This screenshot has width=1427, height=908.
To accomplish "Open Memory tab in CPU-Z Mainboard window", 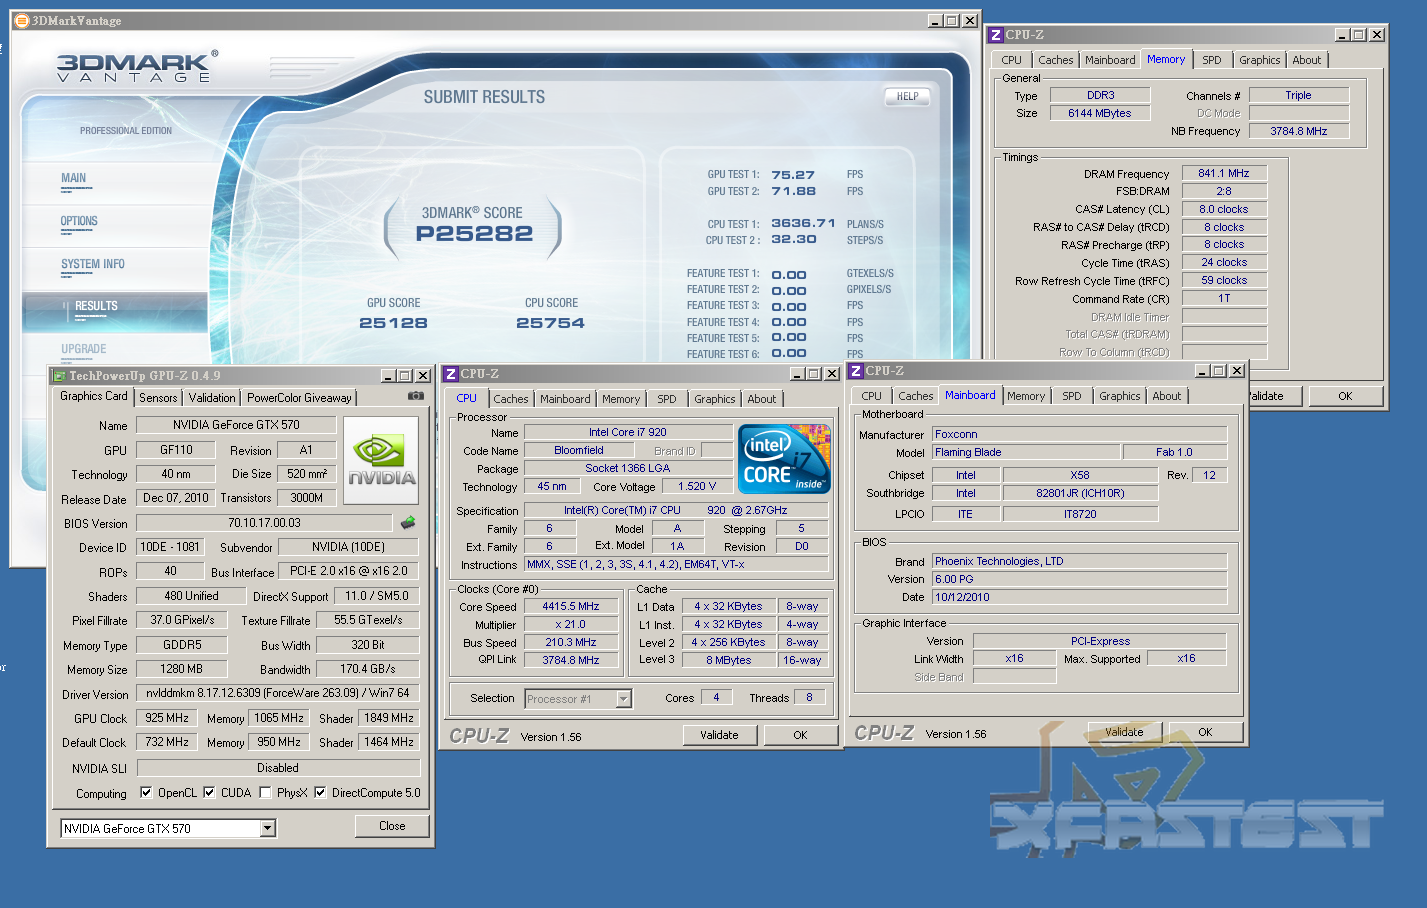I will (1026, 396).
